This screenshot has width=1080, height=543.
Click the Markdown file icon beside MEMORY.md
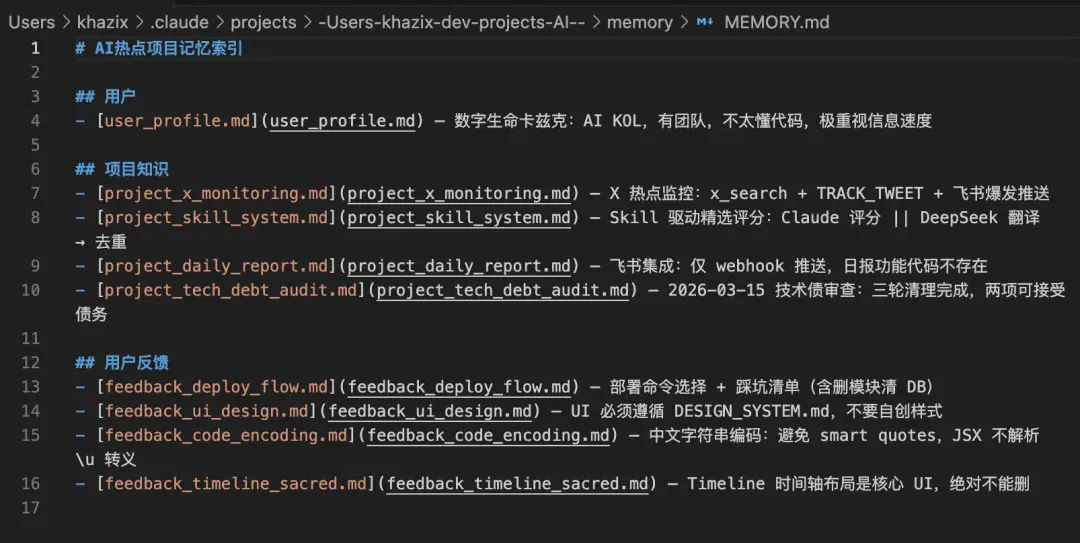click(705, 22)
